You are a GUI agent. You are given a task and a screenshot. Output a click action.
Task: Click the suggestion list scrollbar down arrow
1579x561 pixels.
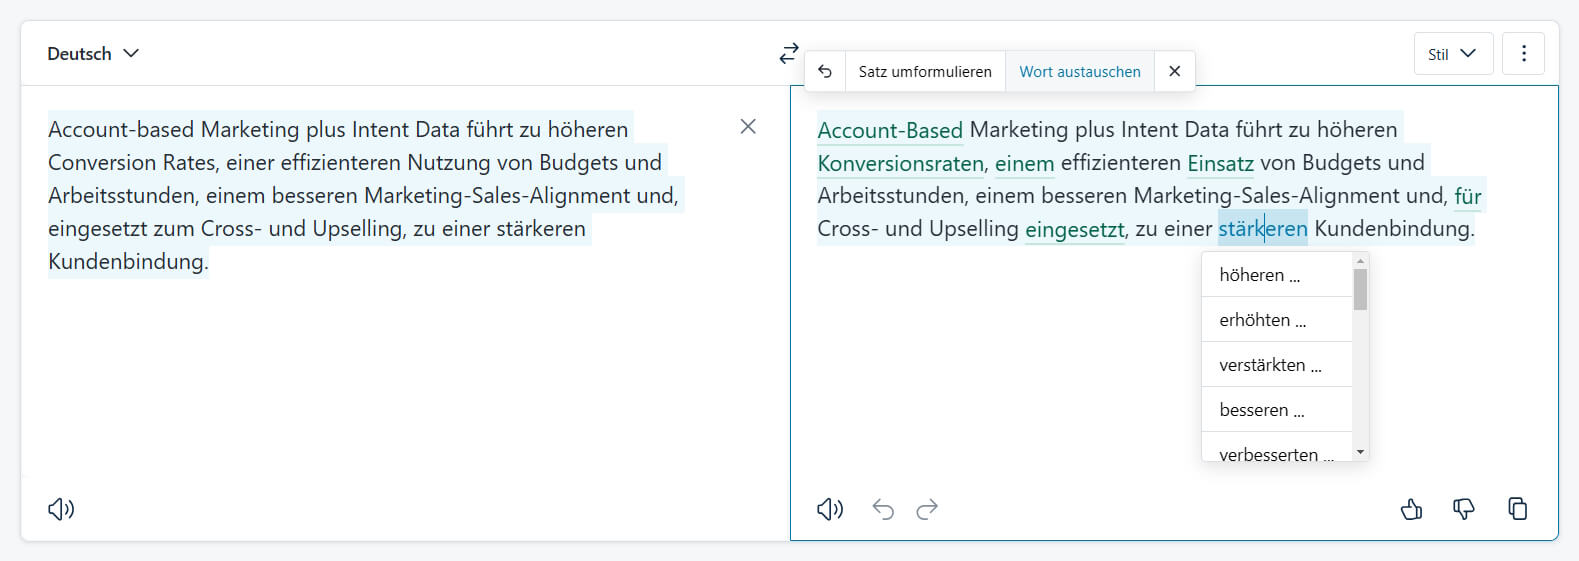[1360, 452]
